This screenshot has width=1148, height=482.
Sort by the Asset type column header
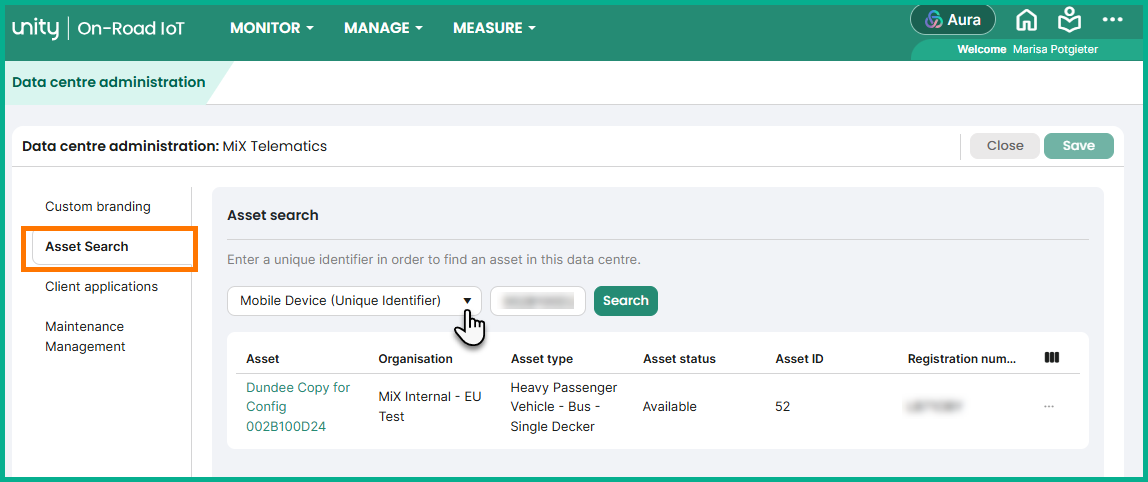[x=542, y=359]
